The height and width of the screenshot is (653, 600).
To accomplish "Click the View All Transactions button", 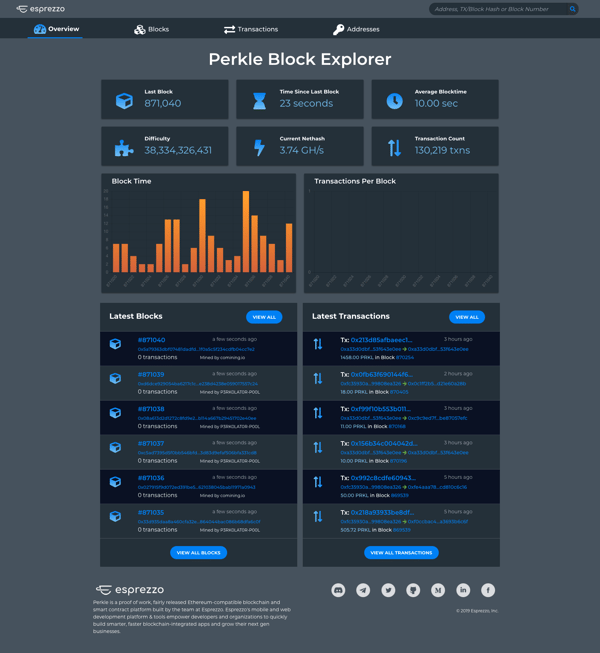I will click(x=401, y=553).
